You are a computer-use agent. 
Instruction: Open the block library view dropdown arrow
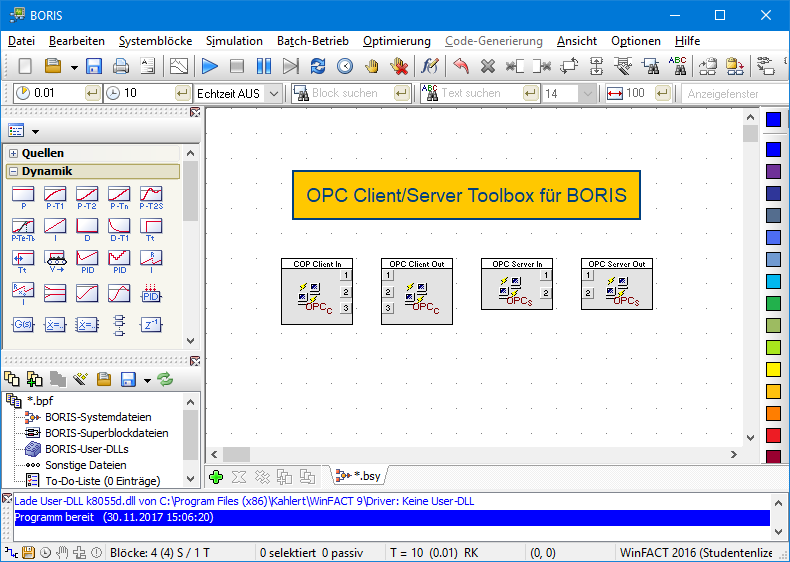coord(36,132)
